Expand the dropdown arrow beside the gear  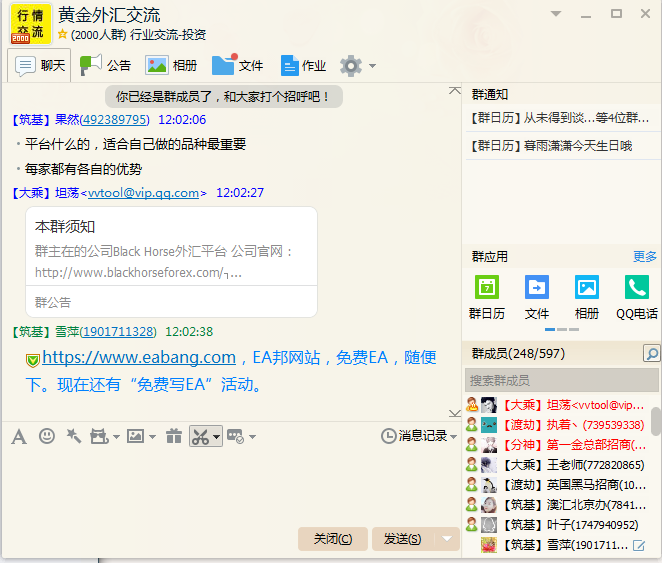click(x=372, y=66)
